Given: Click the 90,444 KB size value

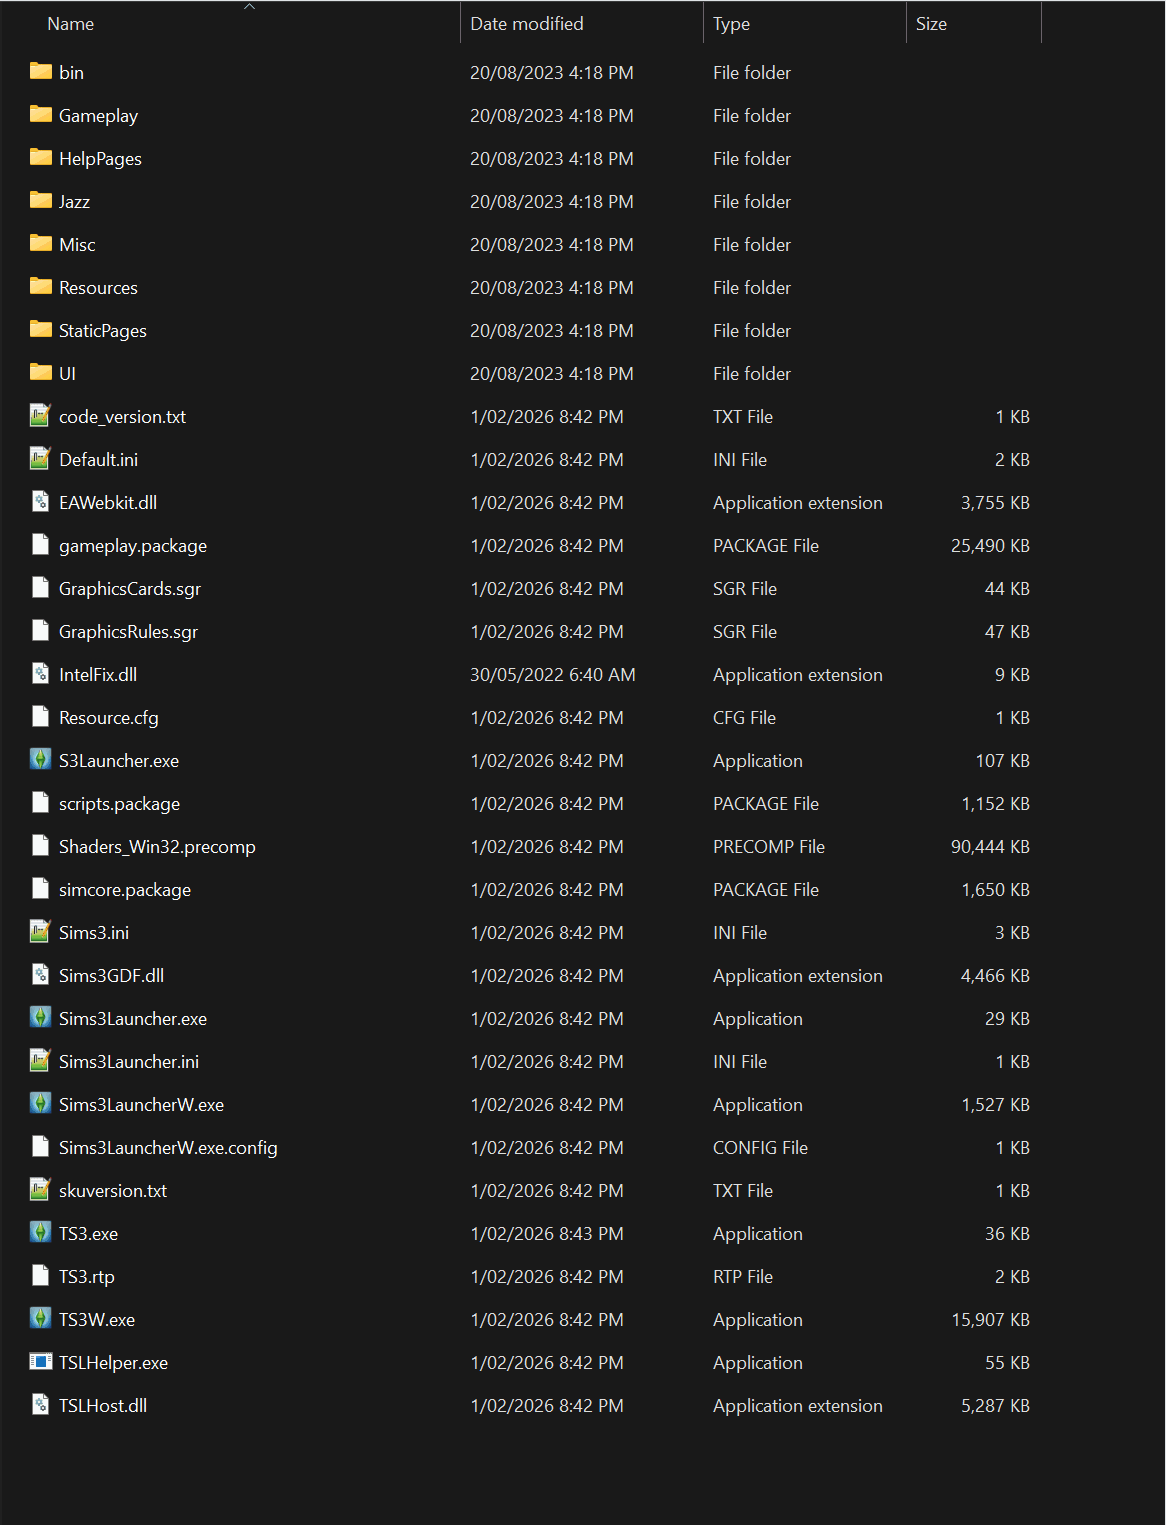Looking at the screenshot, I should (x=990, y=846).
